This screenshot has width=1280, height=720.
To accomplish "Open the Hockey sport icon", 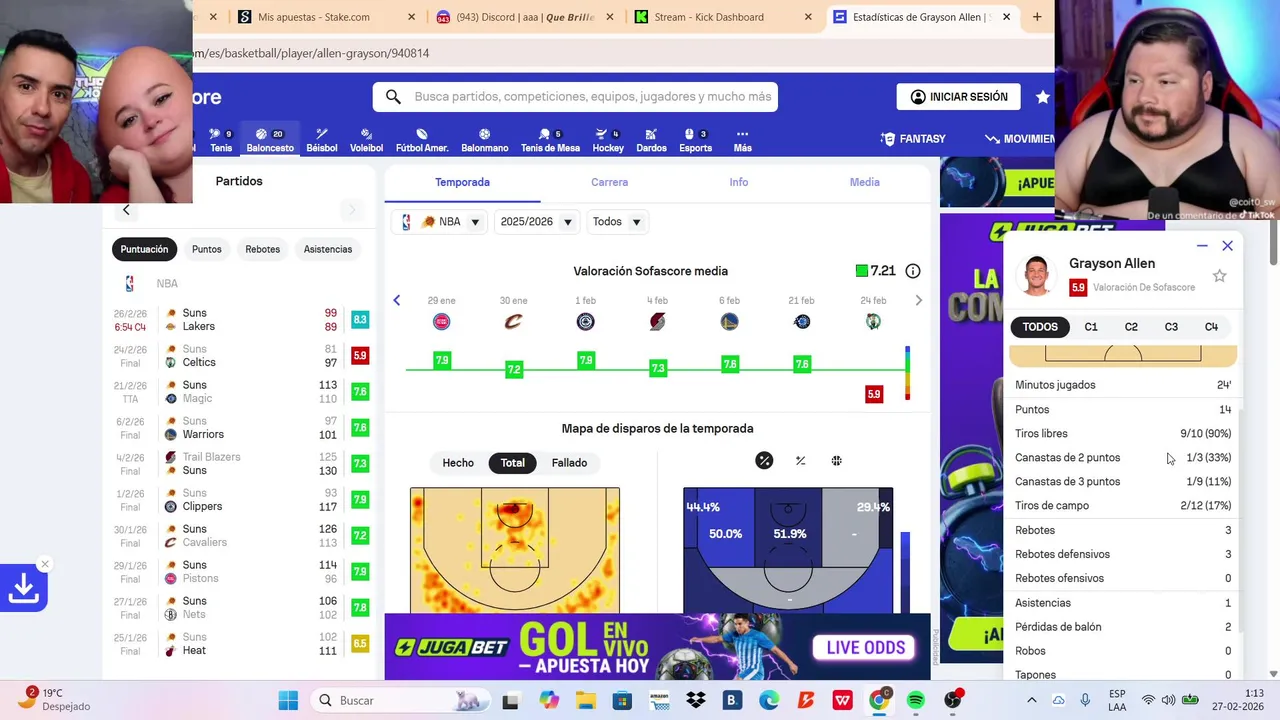I will (608, 140).
